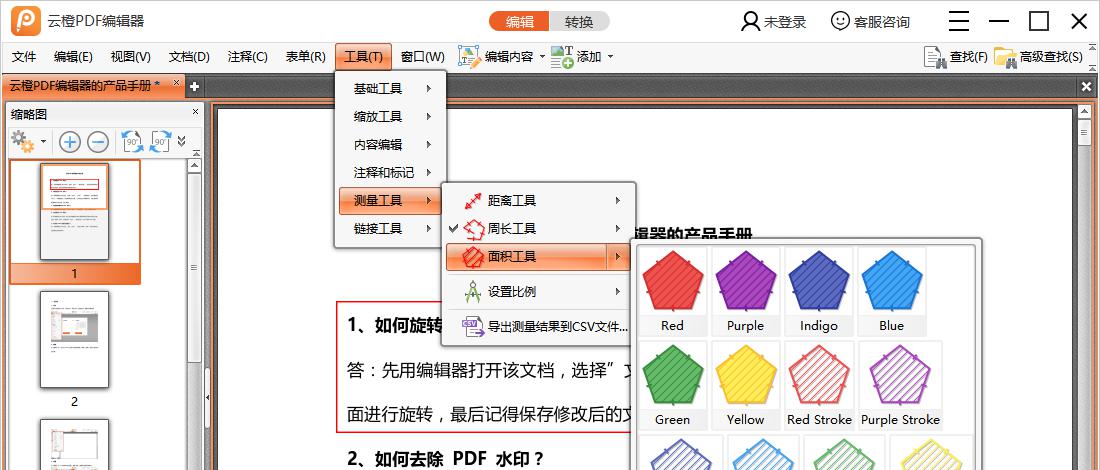Click the 导出测量结果到CSV文件 icon
1100x470 pixels.
pyautogui.click(x=474, y=326)
